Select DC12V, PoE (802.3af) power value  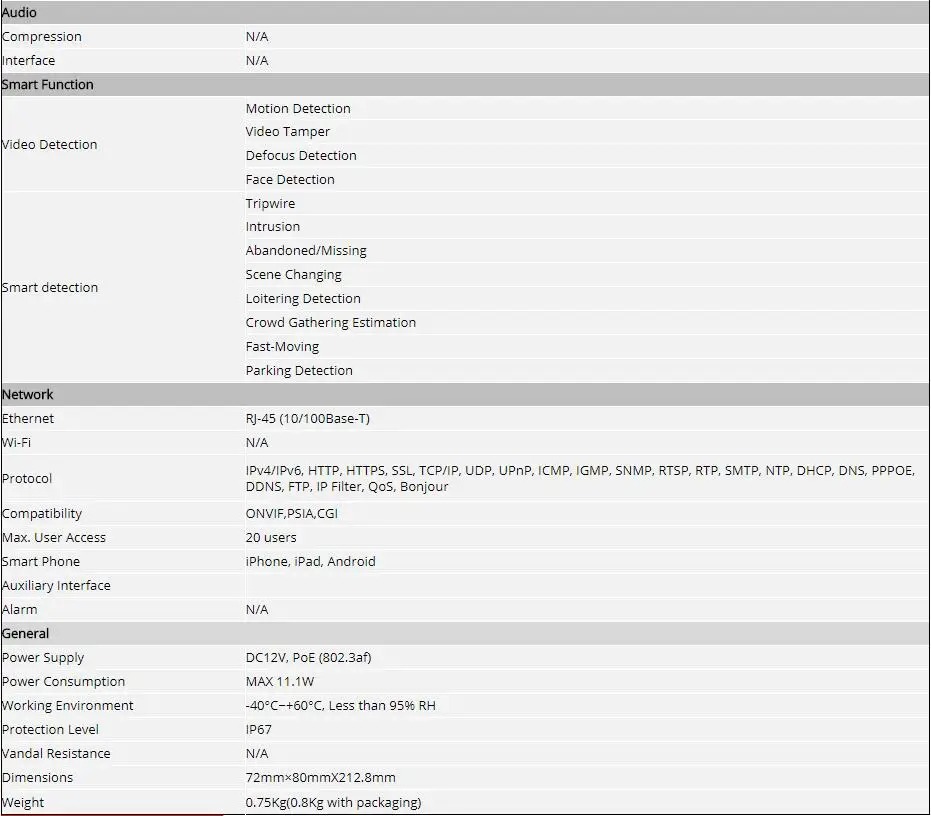pos(308,657)
